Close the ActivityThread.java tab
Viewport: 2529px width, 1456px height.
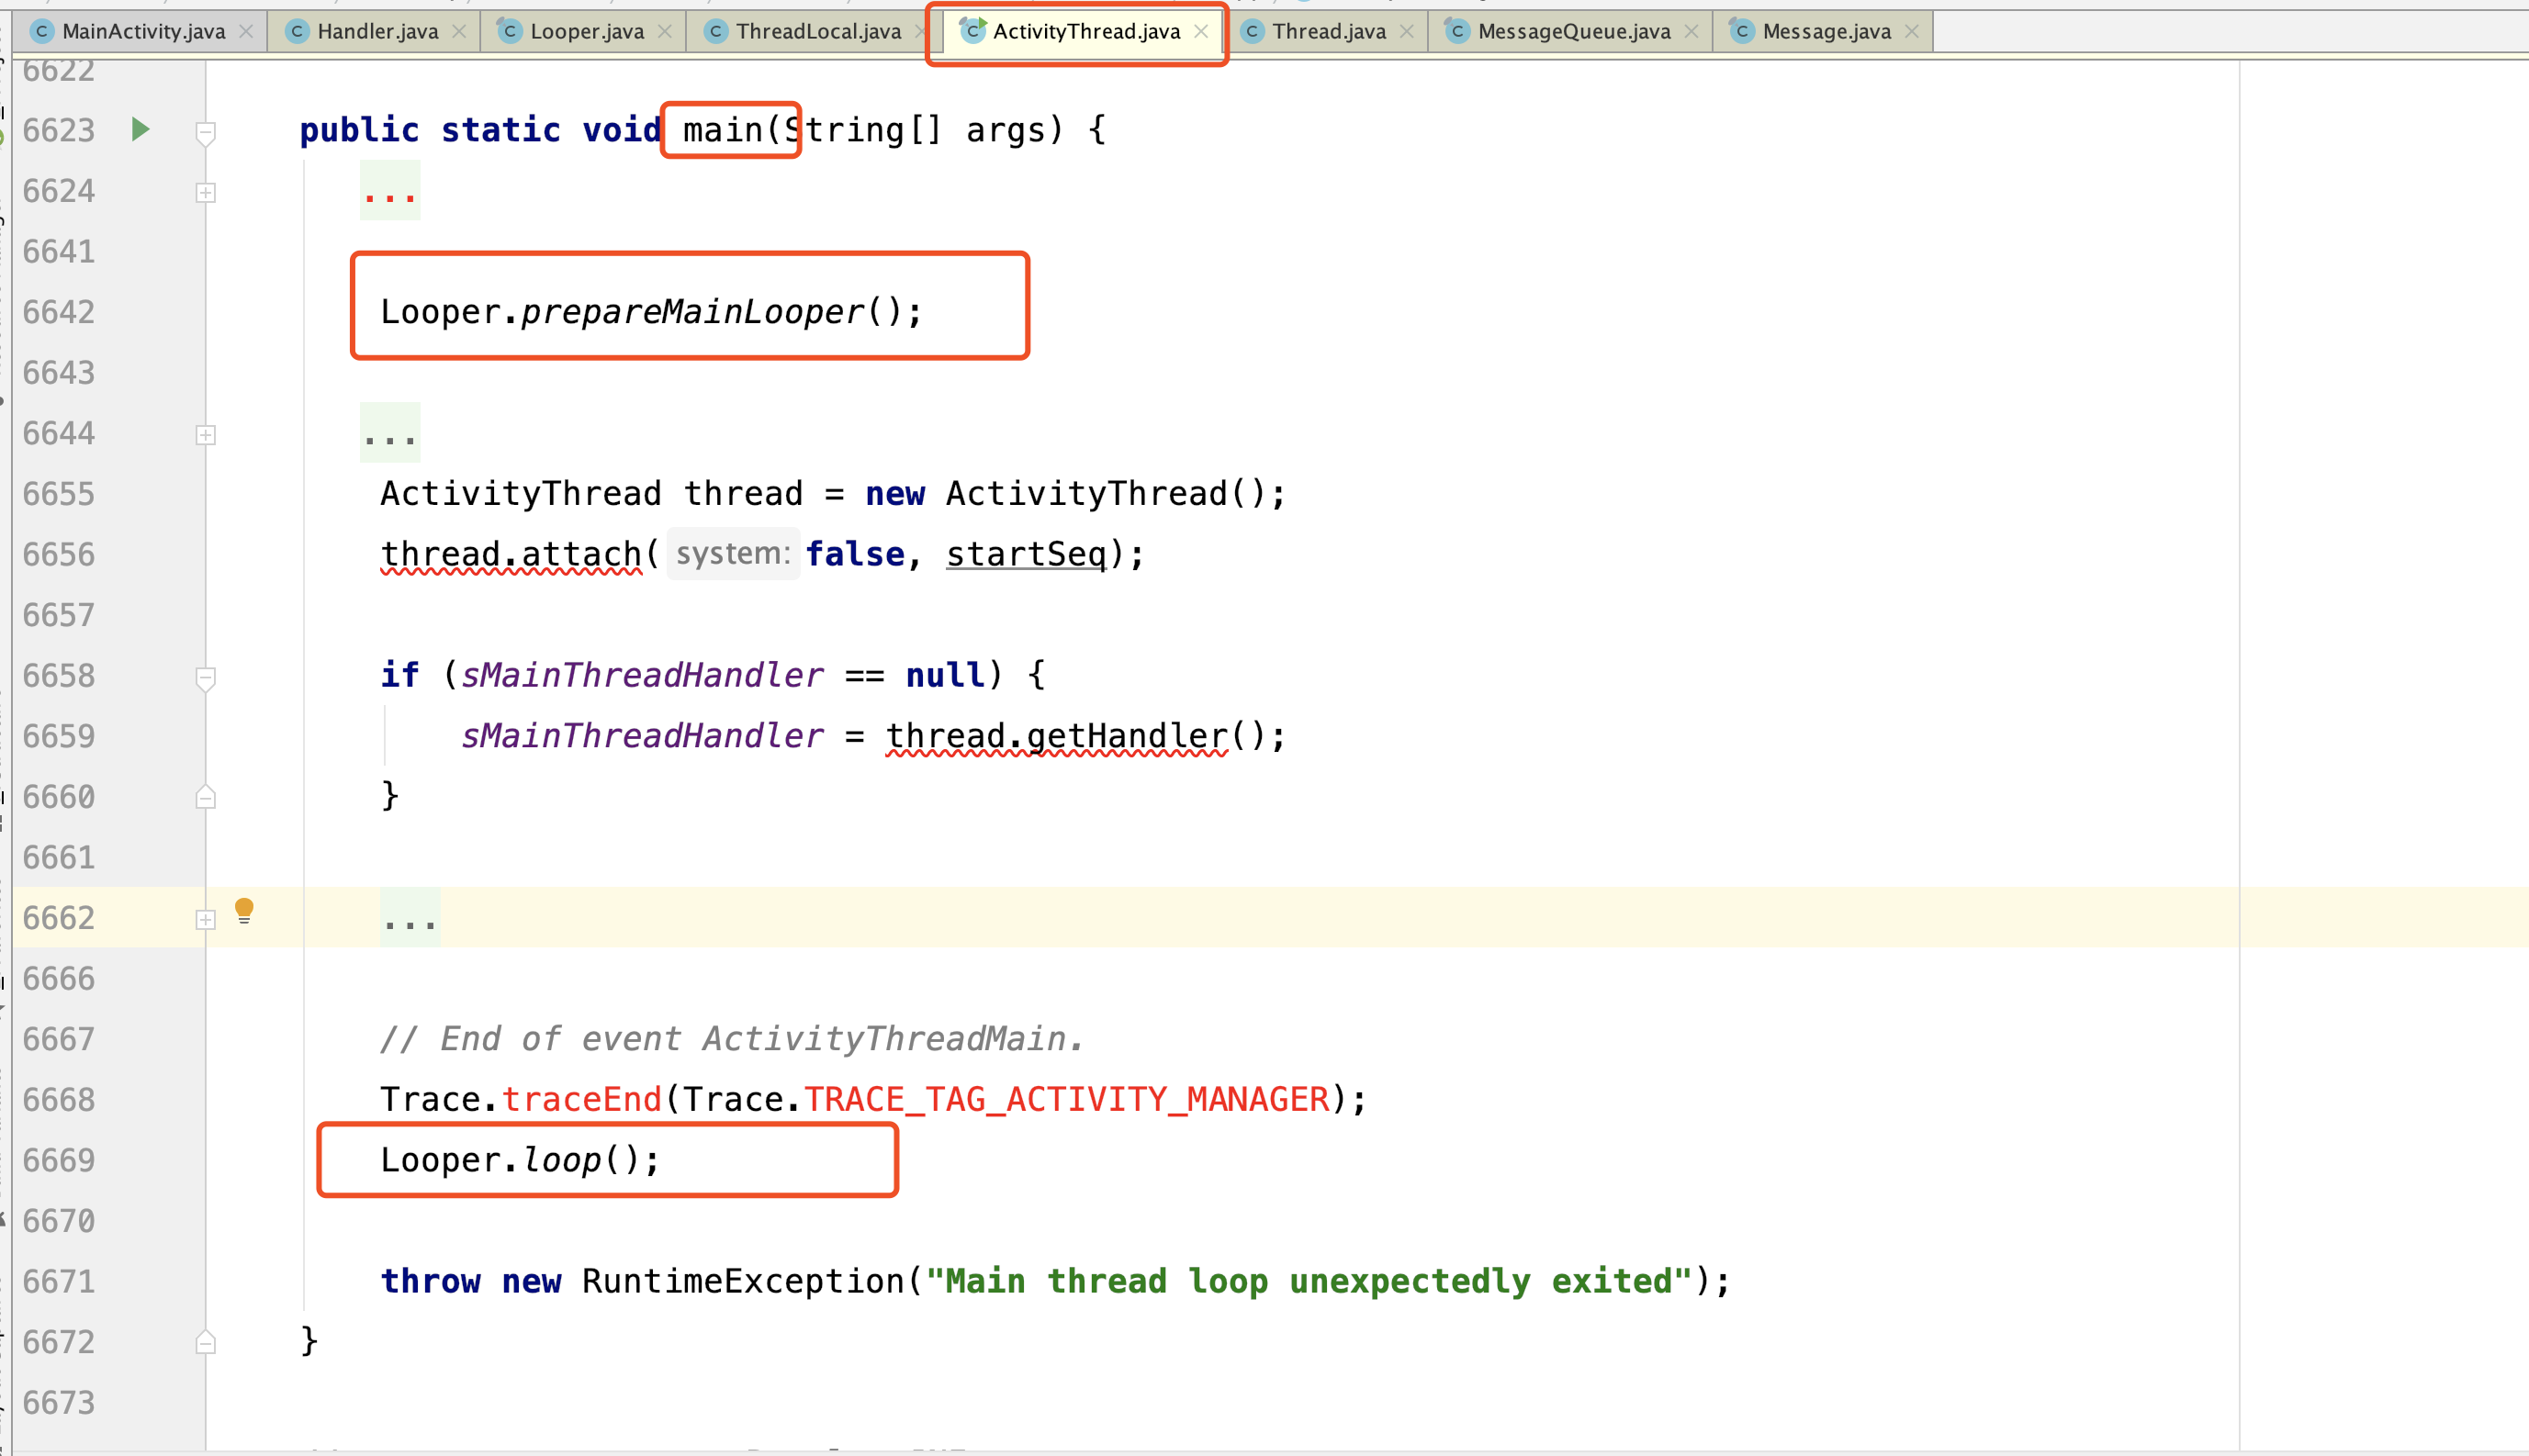click(1201, 32)
